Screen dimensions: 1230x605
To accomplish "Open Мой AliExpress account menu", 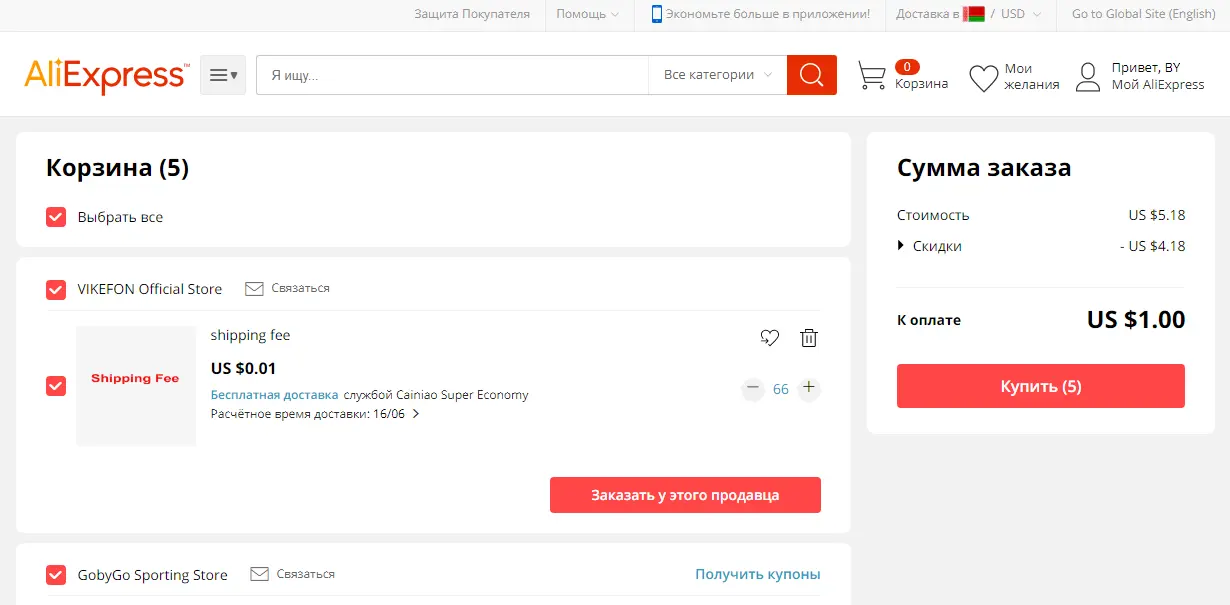I will pyautogui.click(x=1158, y=85).
